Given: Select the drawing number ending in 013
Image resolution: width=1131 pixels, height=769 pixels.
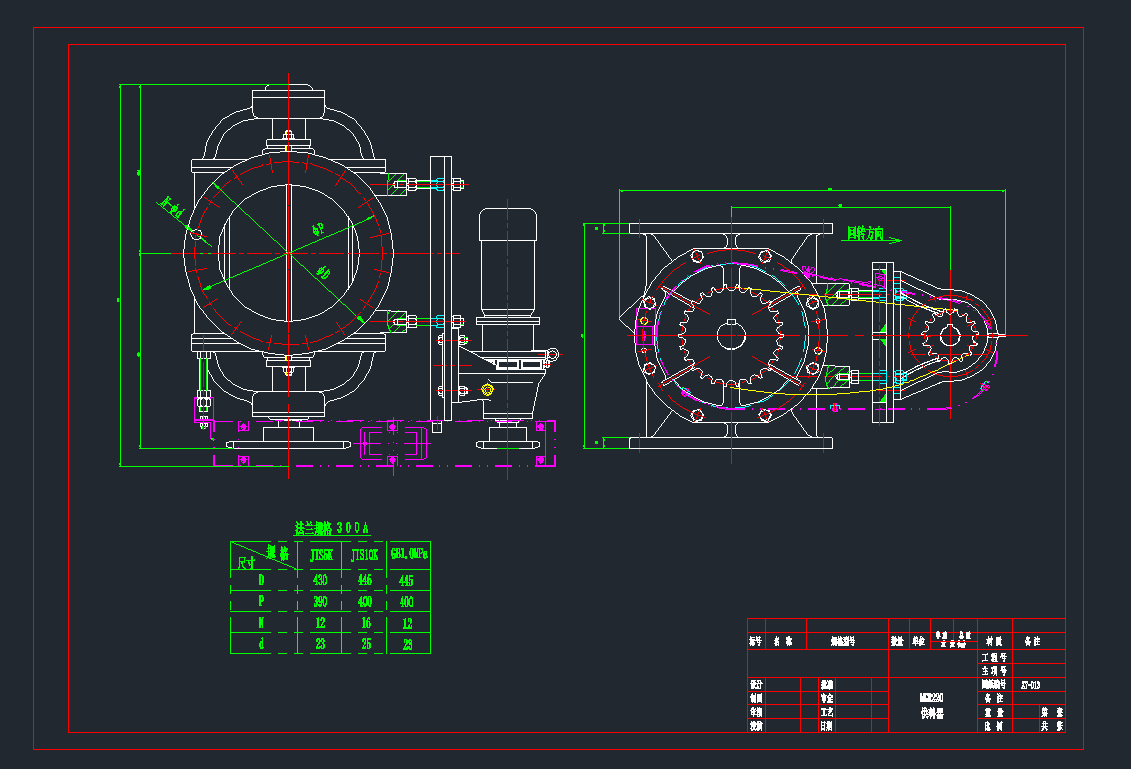Looking at the screenshot, I should 1030,685.
